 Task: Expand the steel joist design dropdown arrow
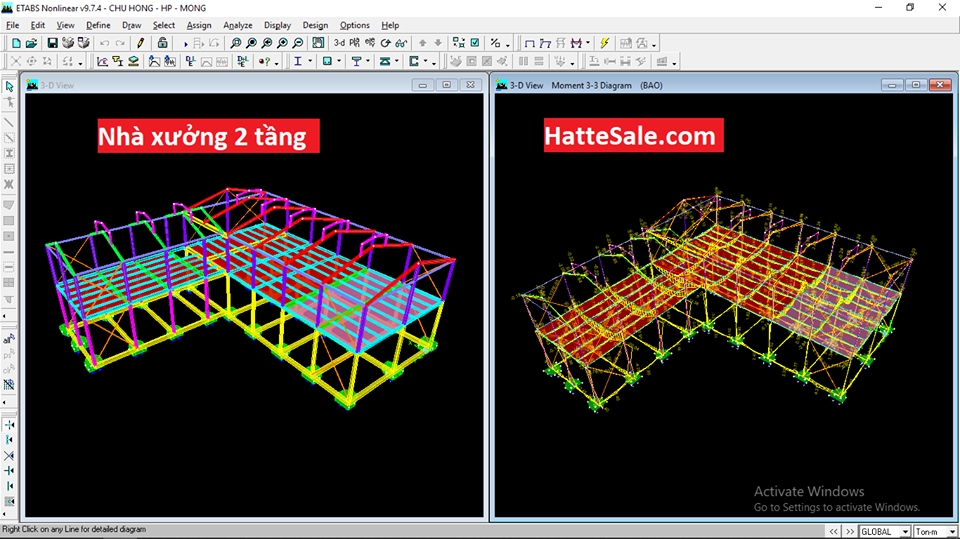tap(396, 61)
